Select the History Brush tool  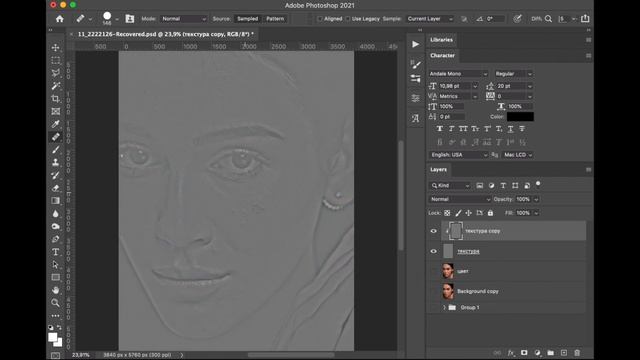tap(56, 175)
